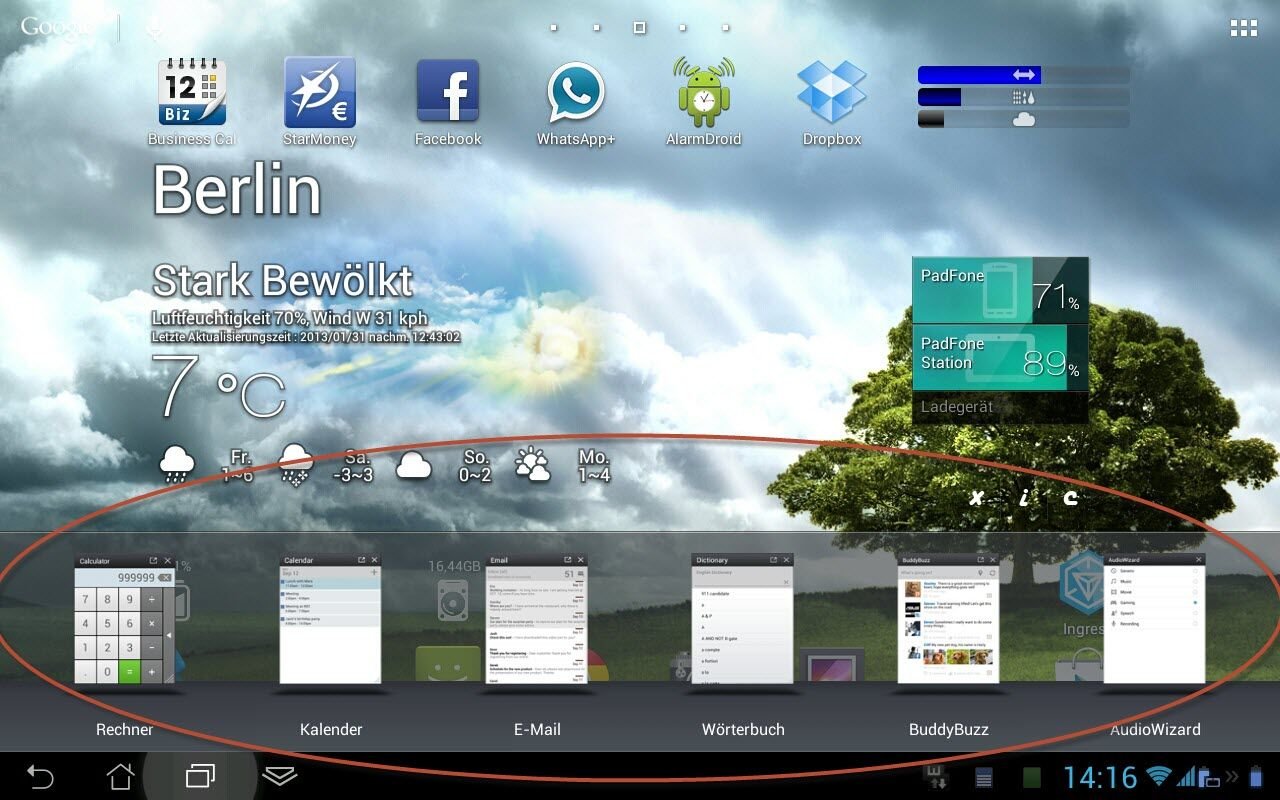Tap the mobile signal strength icon
1280x800 pixels.
[1187, 776]
